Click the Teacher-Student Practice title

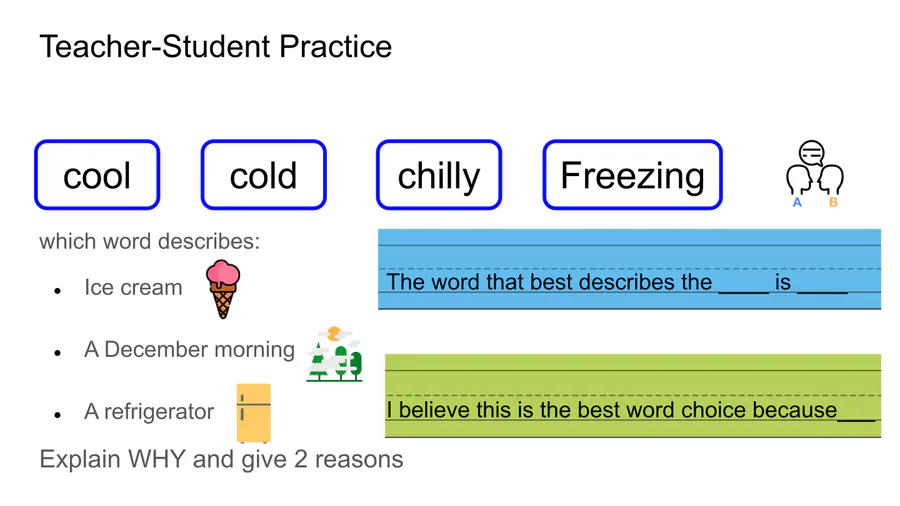point(216,46)
